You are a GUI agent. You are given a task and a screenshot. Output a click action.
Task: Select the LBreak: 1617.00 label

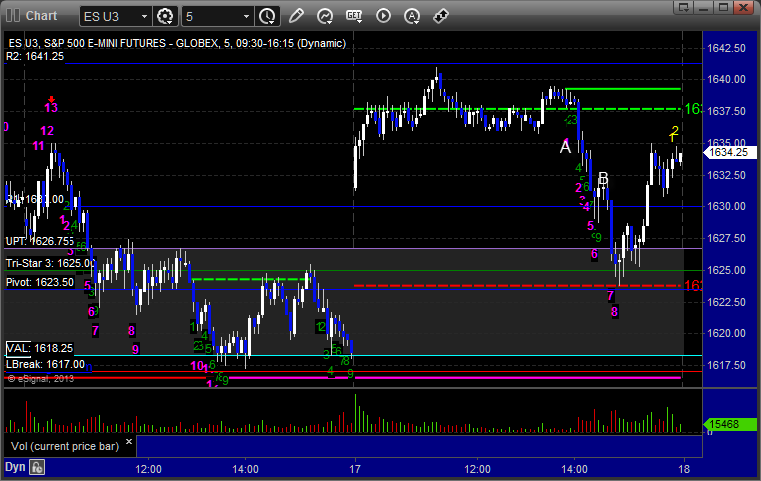tap(45, 364)
